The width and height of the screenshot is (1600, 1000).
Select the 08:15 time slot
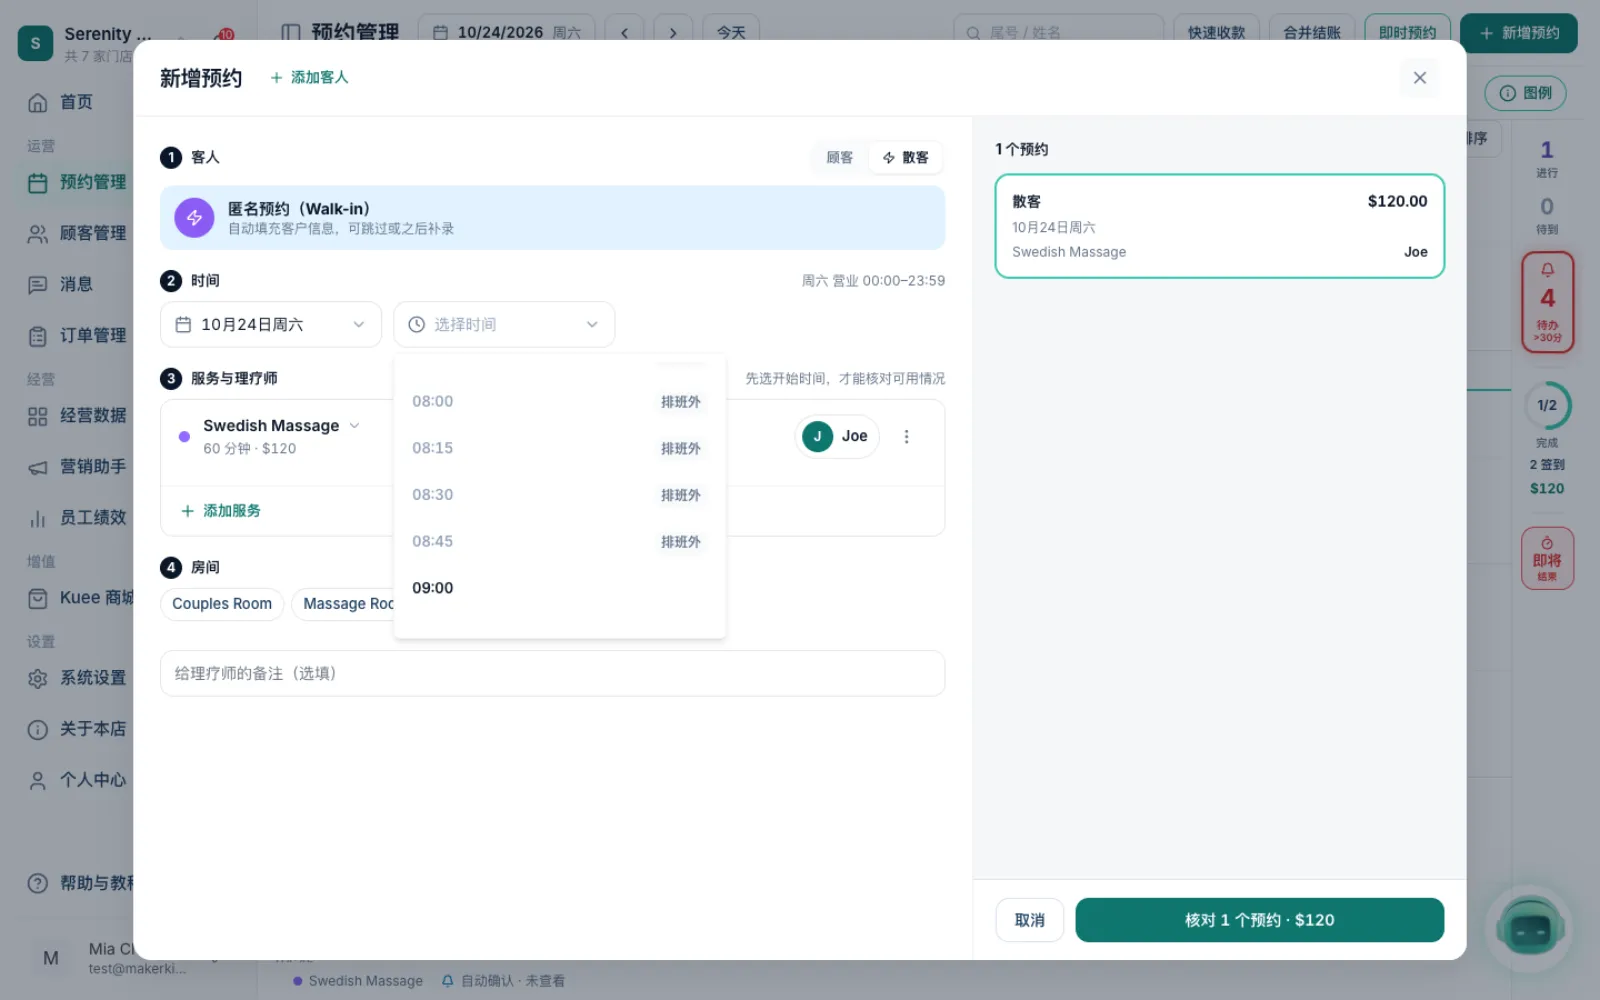click(x=559, y=448)
